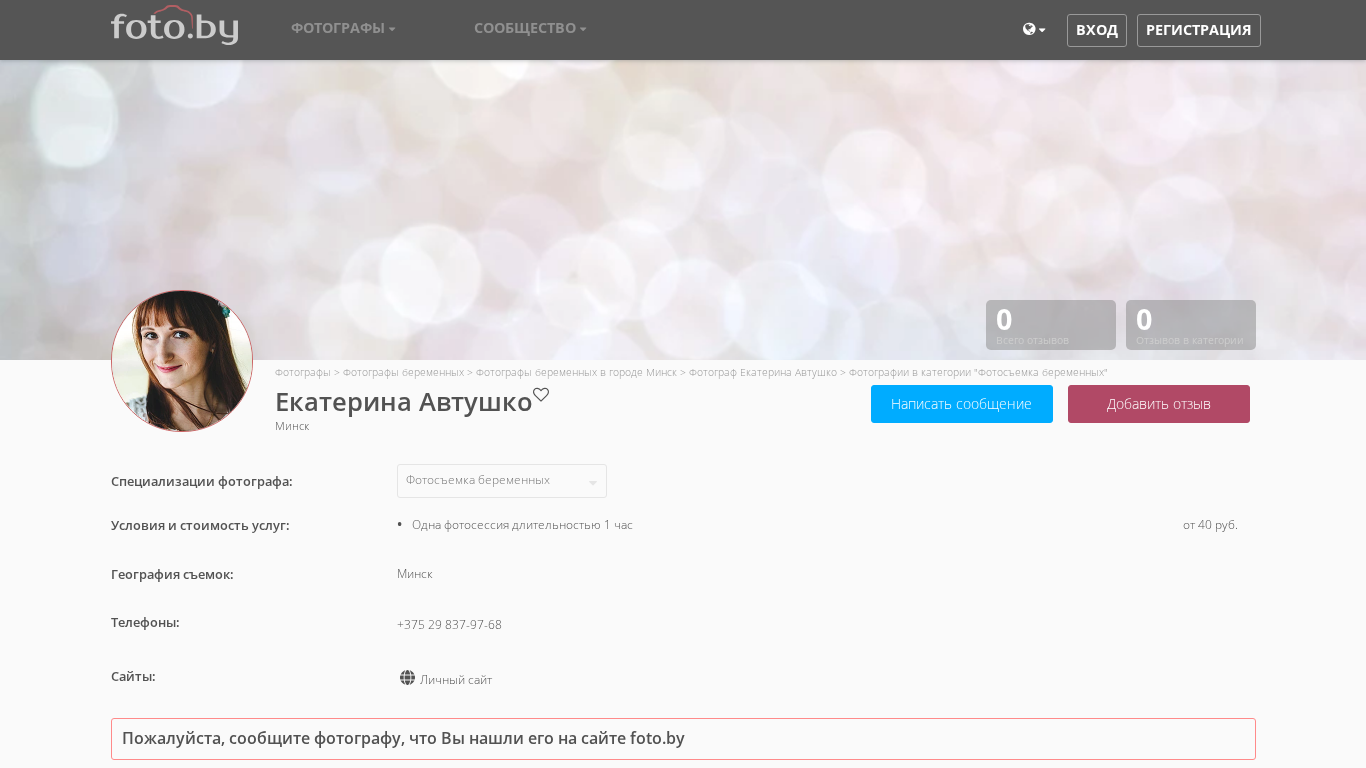Click the Добавить отзыв button
The image size is (1366, 768).
1158,404
